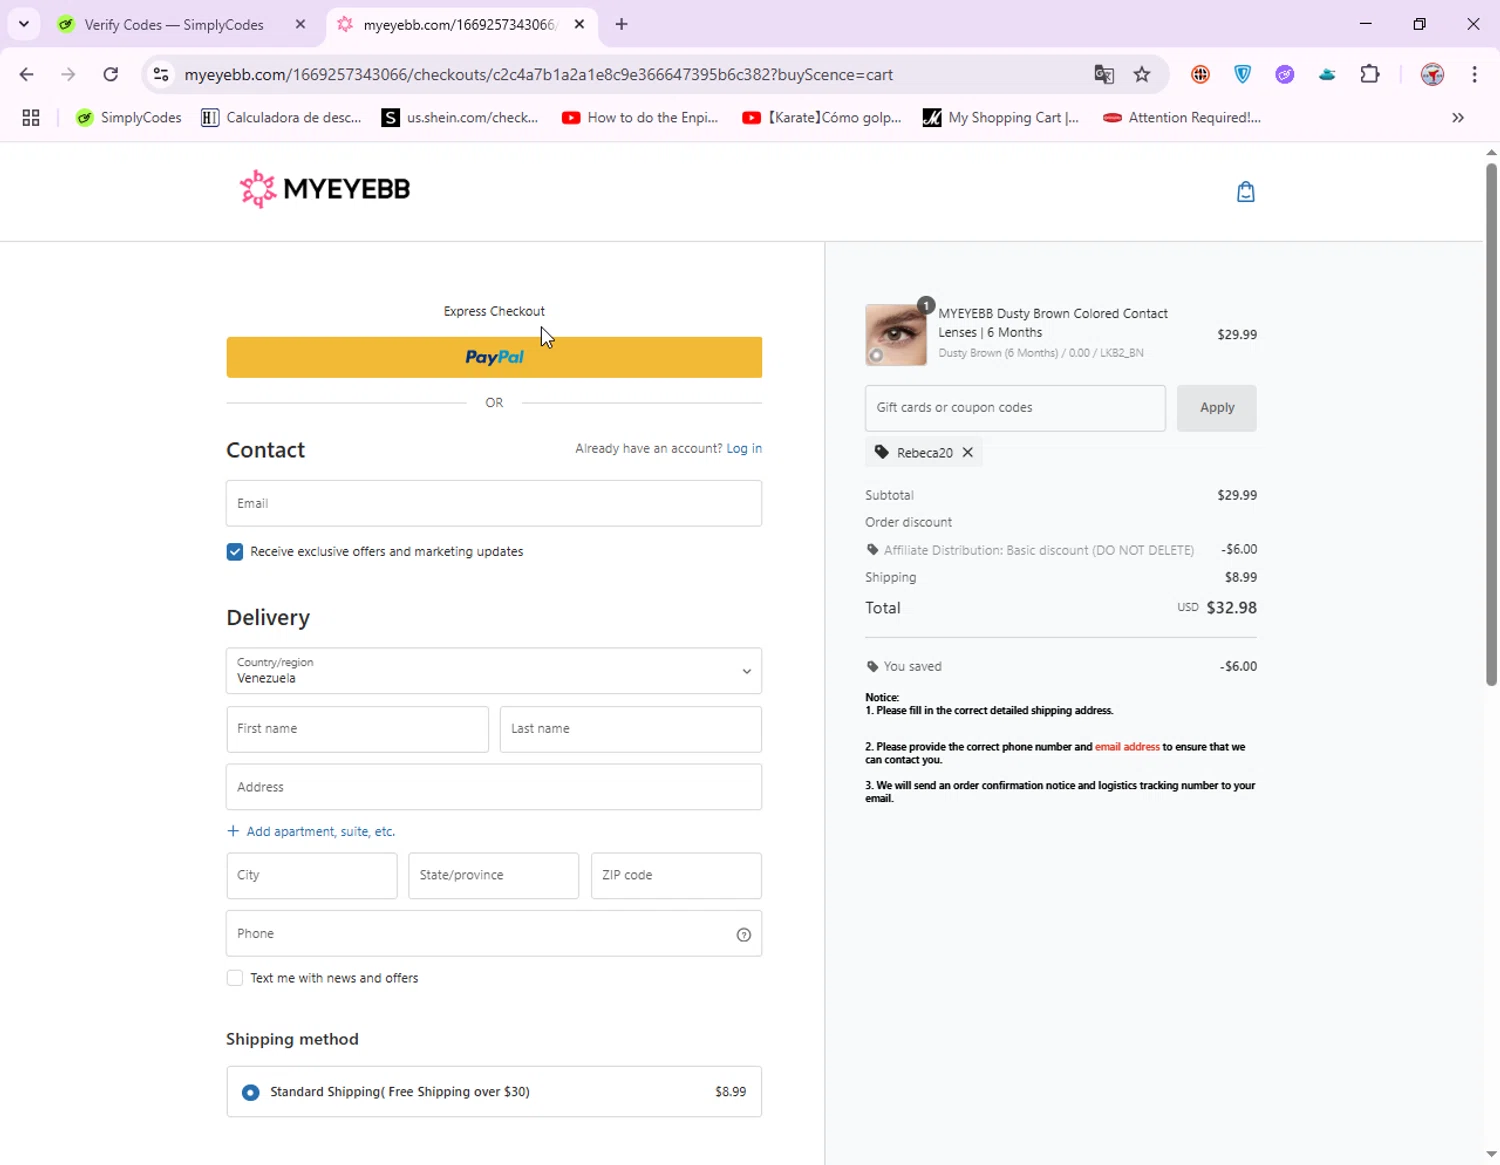Click the First name field
Screen dimensions: 1500x1165
click(x=357, y=729)
